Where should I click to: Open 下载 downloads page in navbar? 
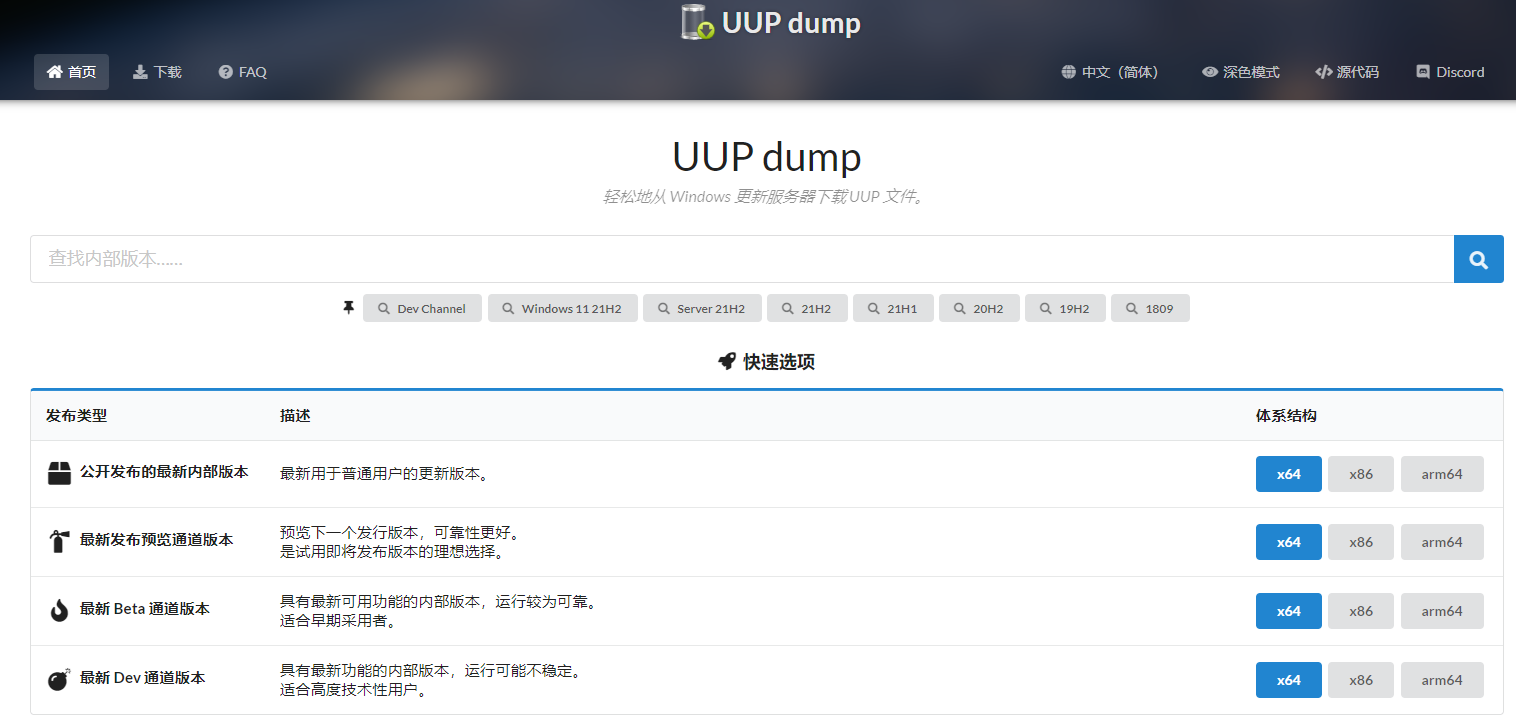[157, 72]
